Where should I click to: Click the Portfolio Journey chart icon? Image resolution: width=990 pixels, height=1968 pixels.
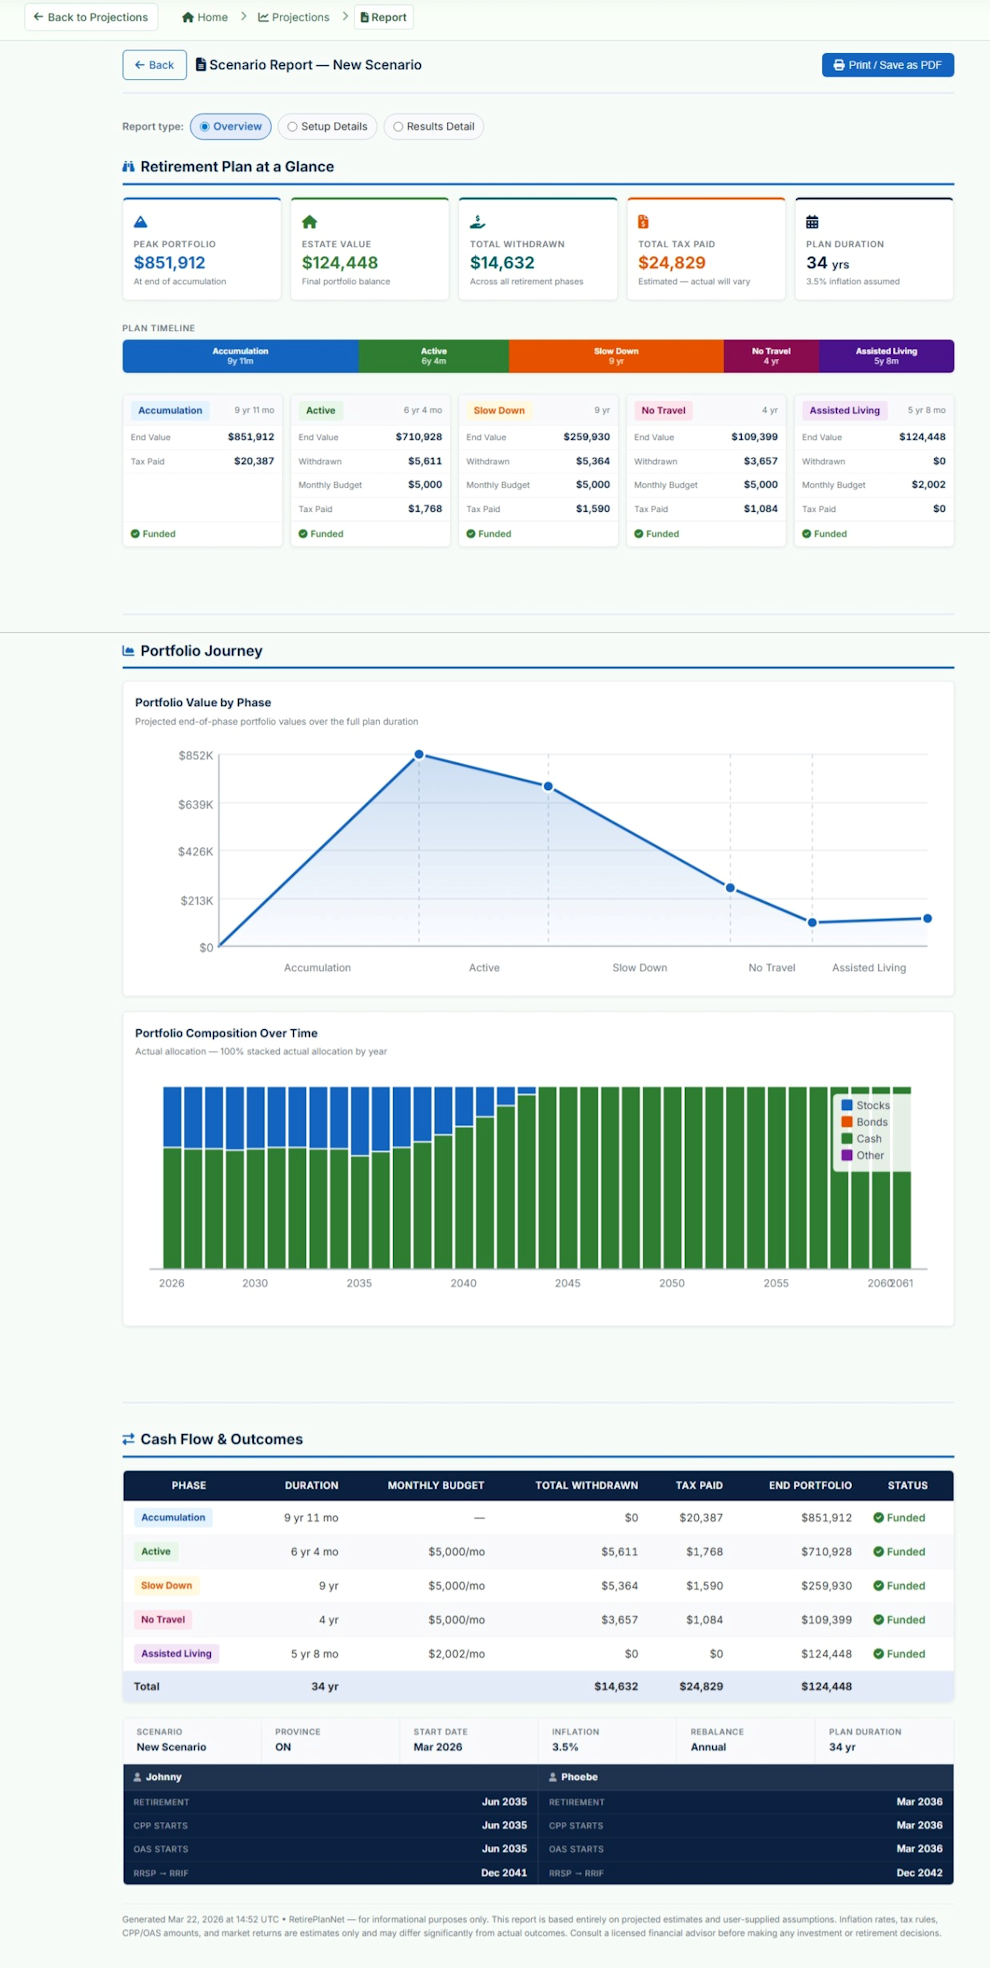(128, 651)
